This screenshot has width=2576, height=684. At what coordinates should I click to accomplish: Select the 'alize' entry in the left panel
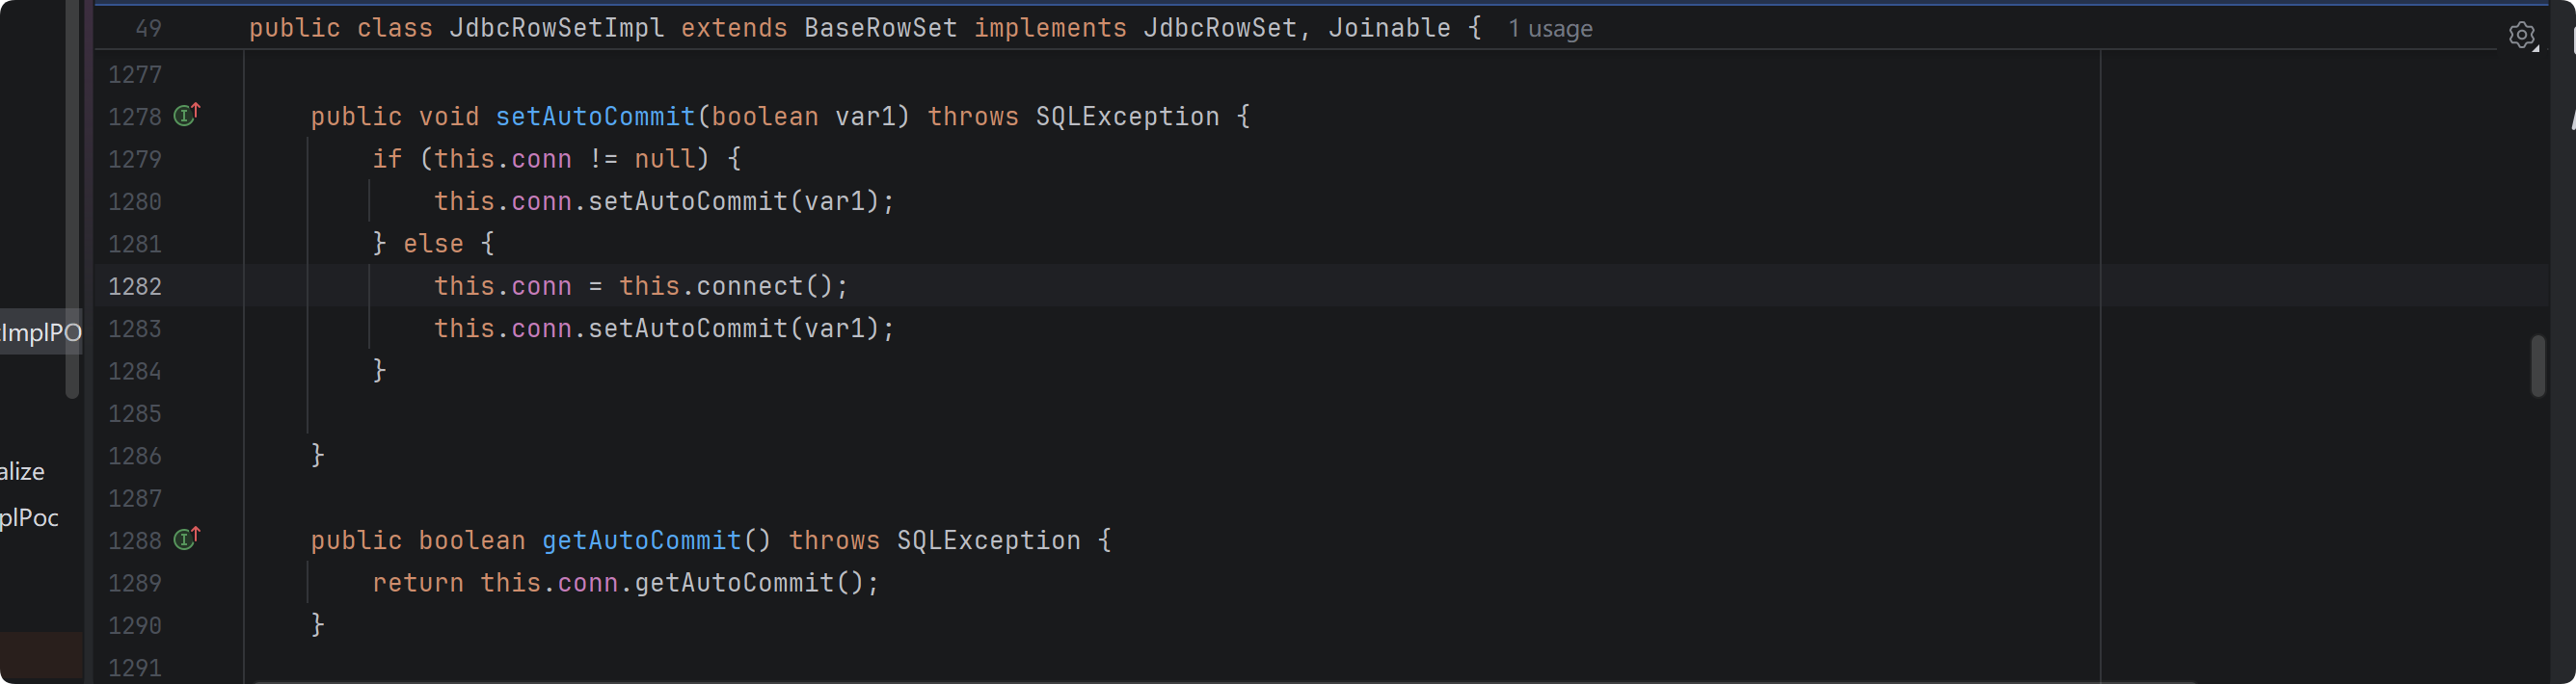[22, 471]
